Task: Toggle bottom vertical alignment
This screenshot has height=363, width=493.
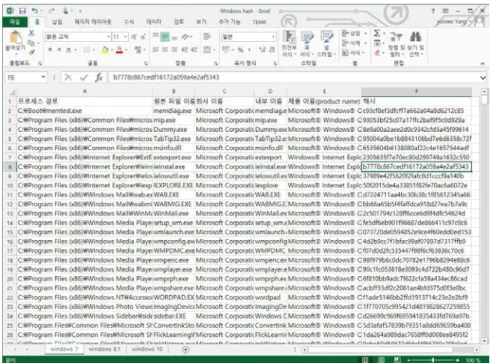Action: click(174, 37)
